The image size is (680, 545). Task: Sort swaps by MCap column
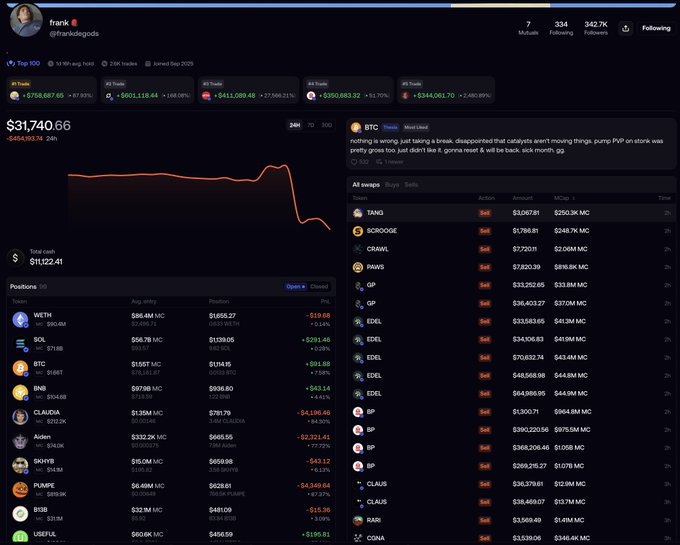point(564,198)
